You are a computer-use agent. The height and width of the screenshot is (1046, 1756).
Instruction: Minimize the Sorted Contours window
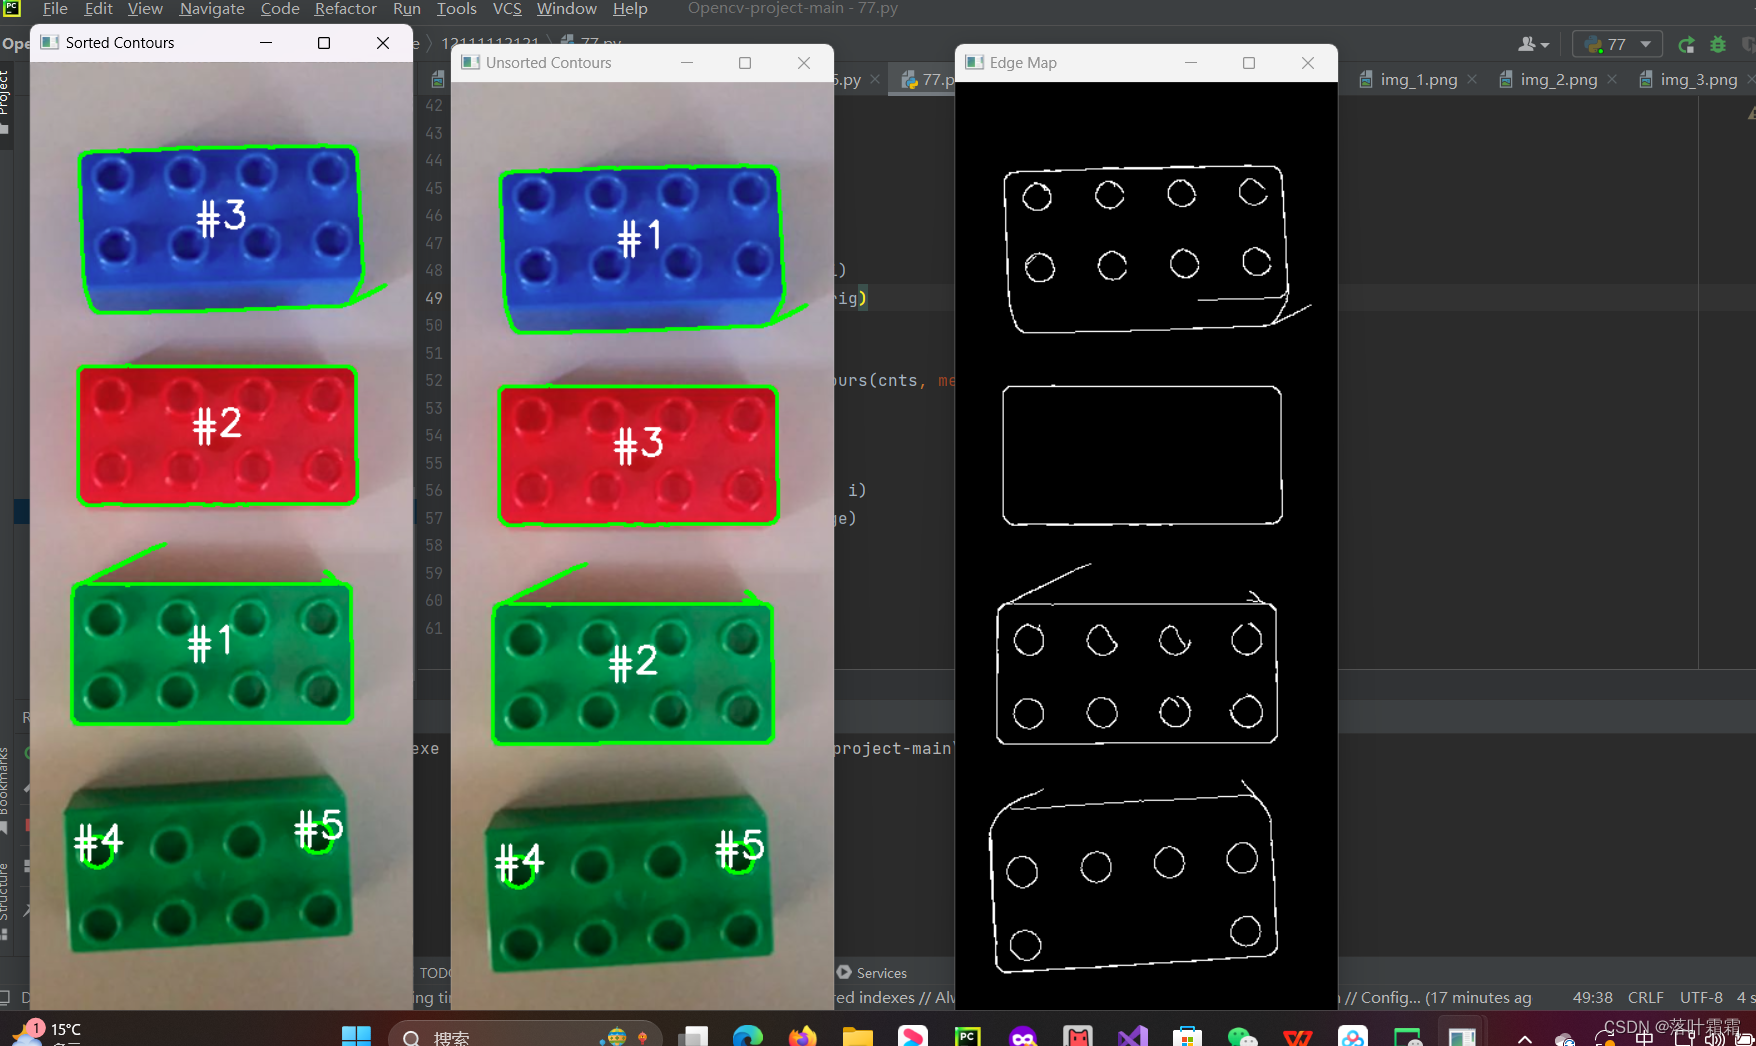[266, 42]
